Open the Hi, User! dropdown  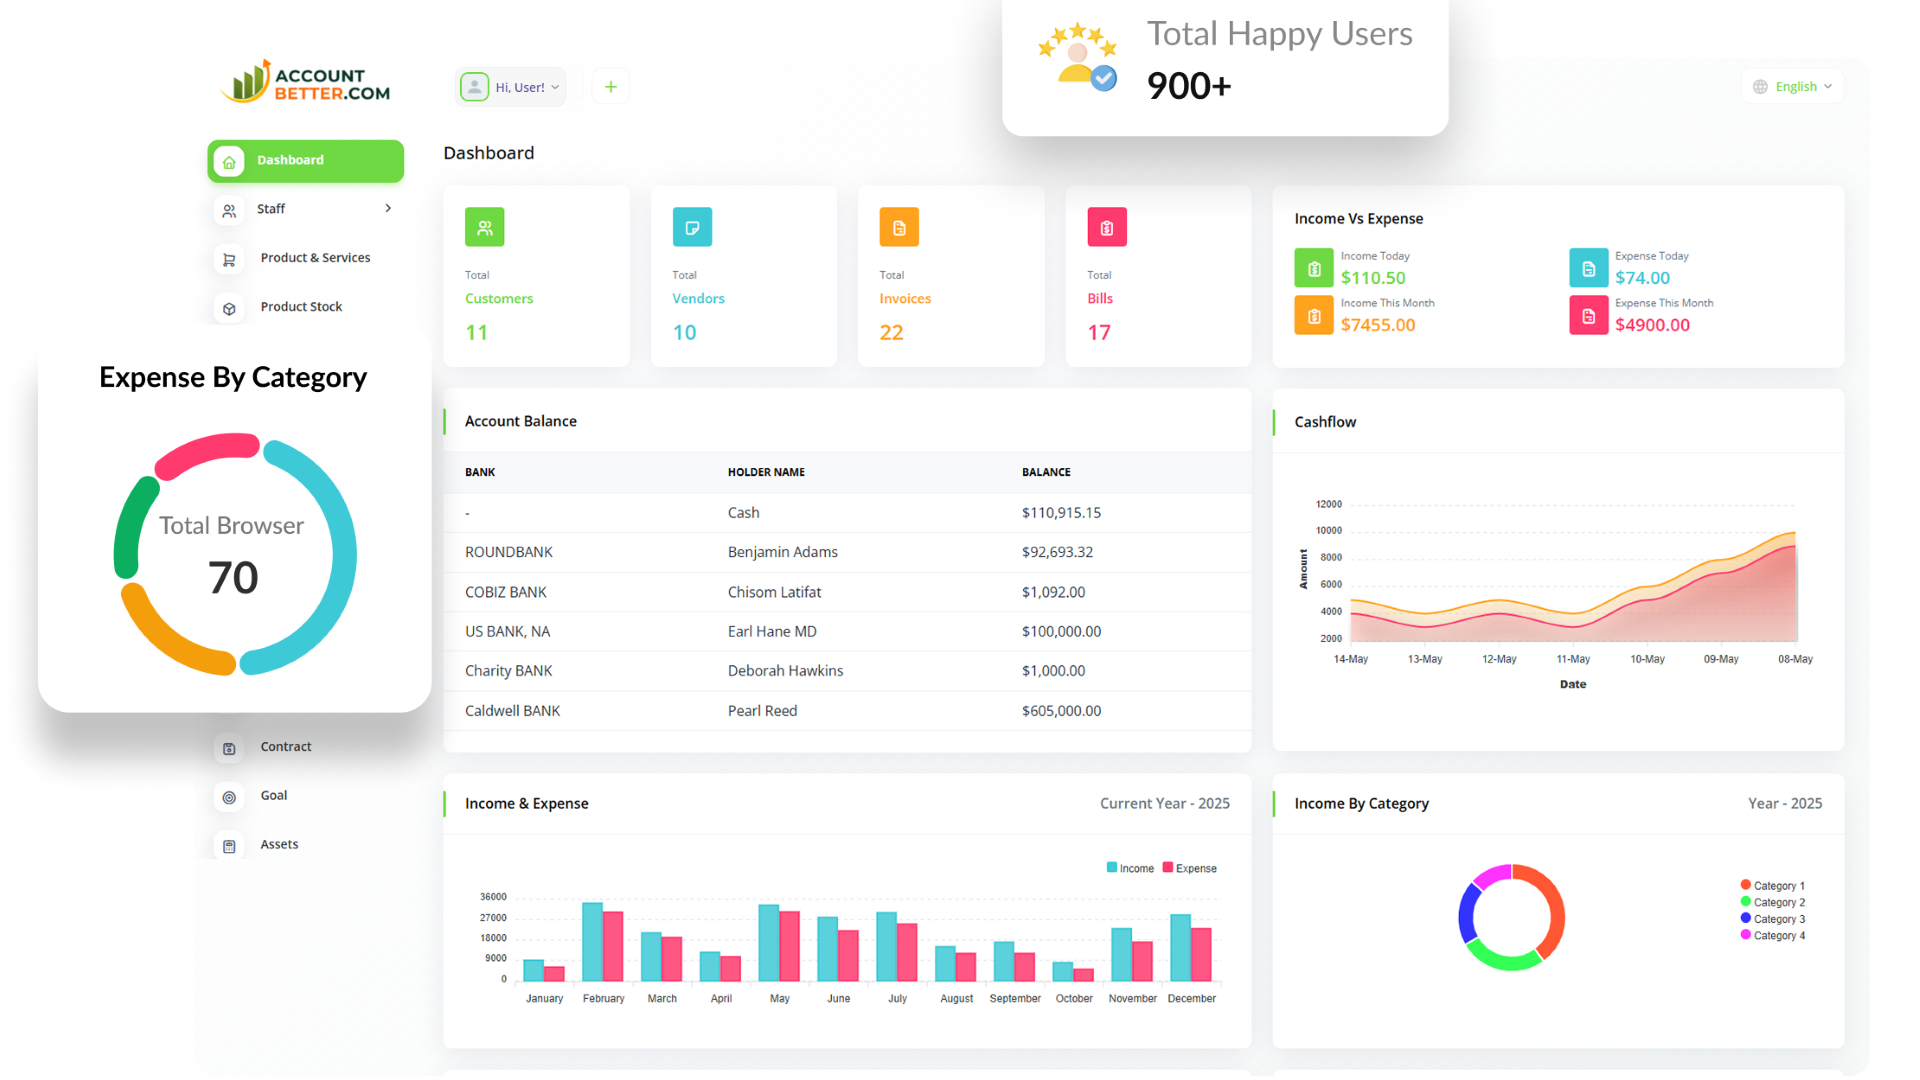(511, 87)
